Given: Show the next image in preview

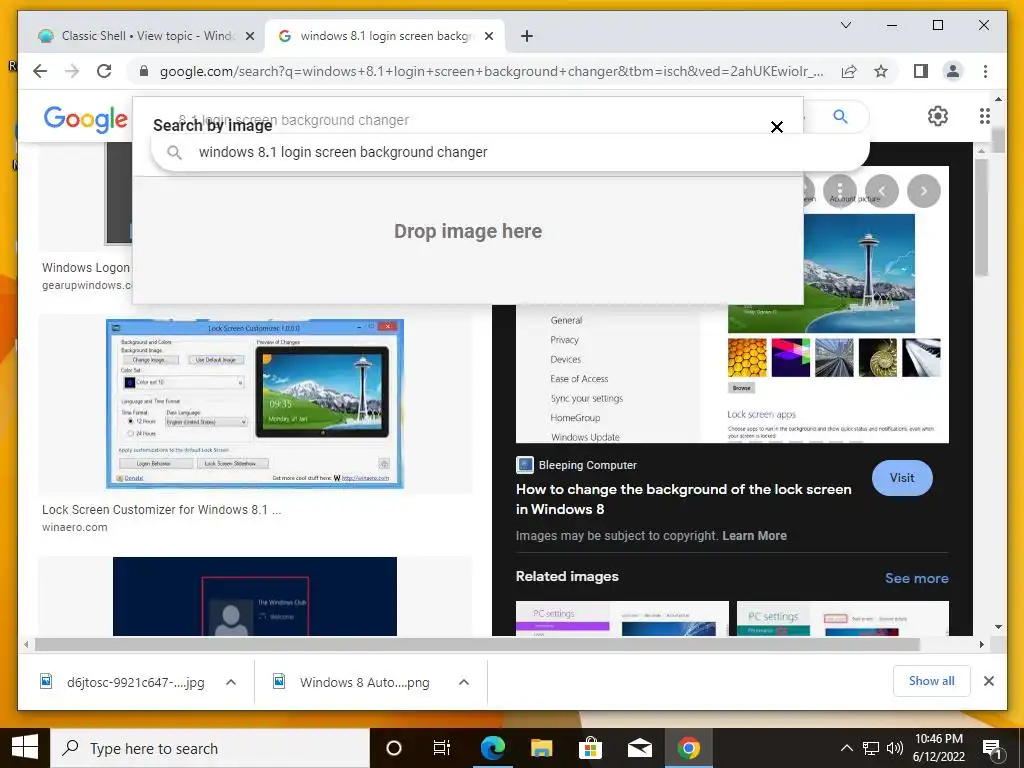Looking at the screenshot, I should (x=923, y=191).
